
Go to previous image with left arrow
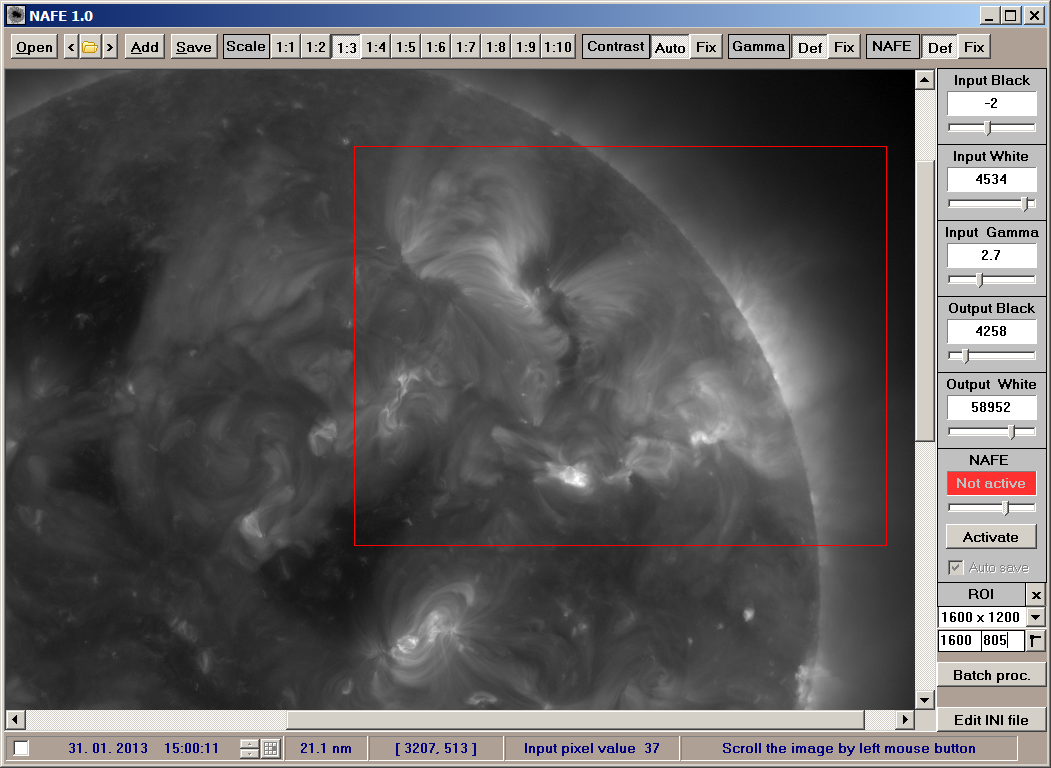click(x=71, y=47)
